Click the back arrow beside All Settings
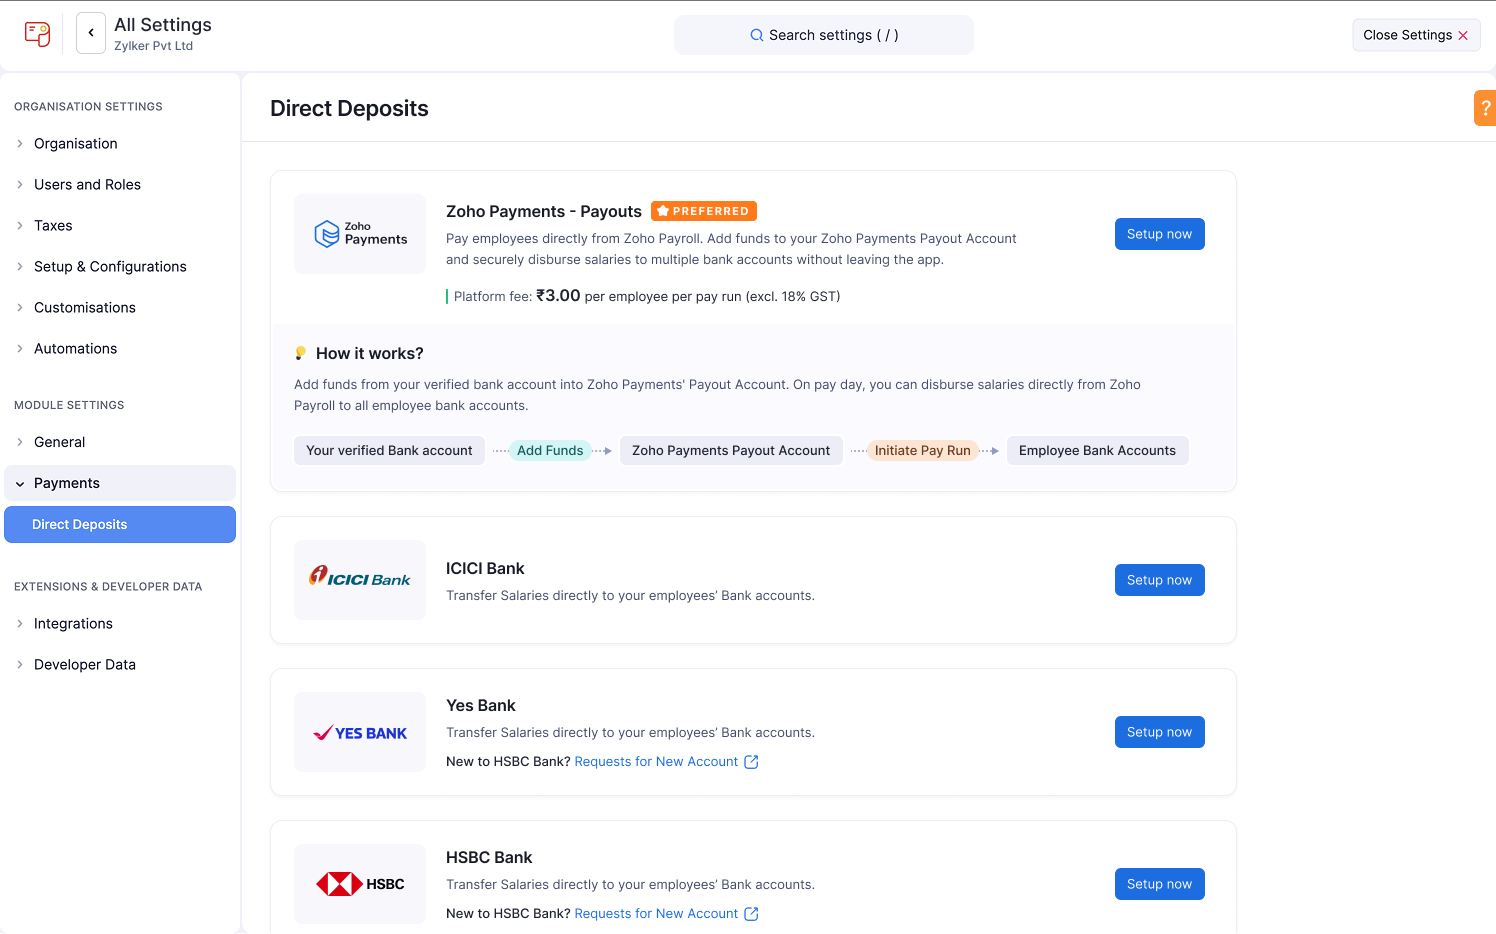The height and width of the screenshot is (934, 1496). (90, 32)
